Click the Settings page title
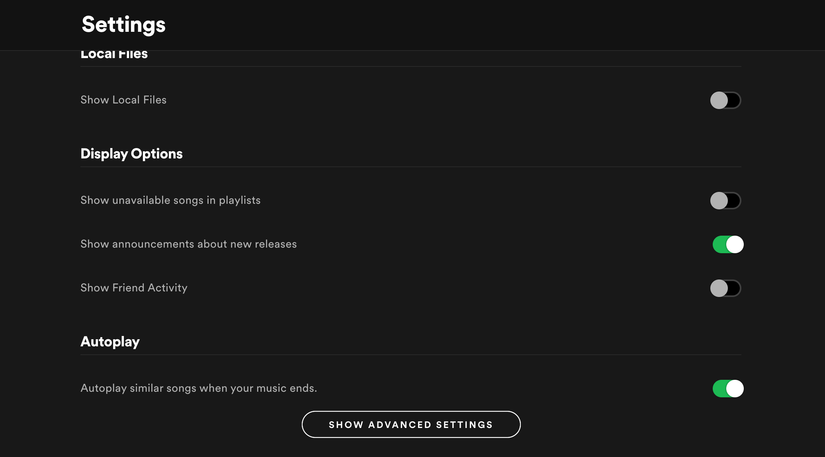825x457 pixels. tap(123, 24)
